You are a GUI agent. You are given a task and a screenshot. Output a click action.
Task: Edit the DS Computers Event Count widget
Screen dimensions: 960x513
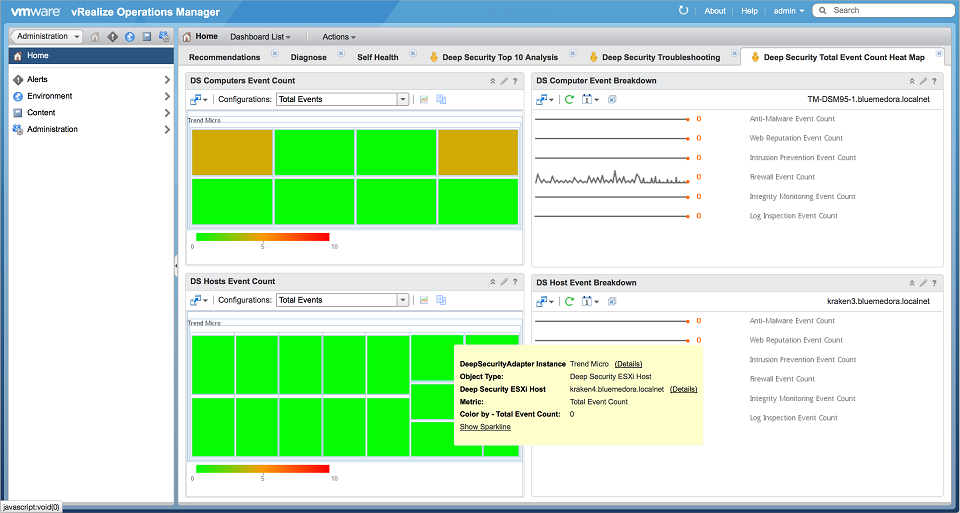coord(505,81)
